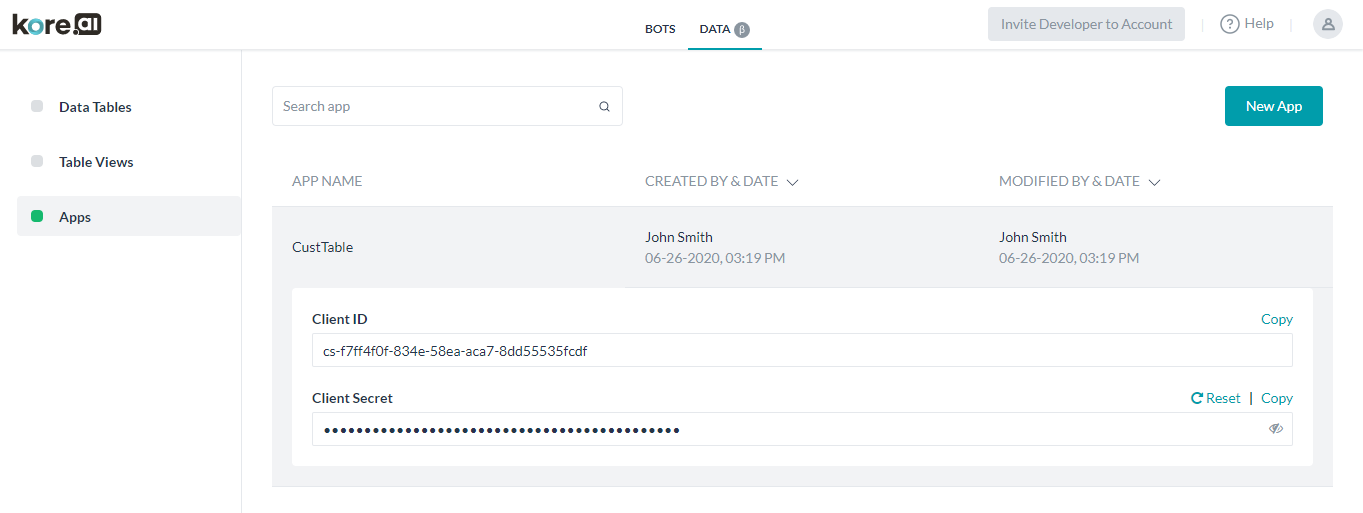Screen dimensions: 1363x513
Task: Click the Kore.ai logo
Action: (x=57, y=24)
